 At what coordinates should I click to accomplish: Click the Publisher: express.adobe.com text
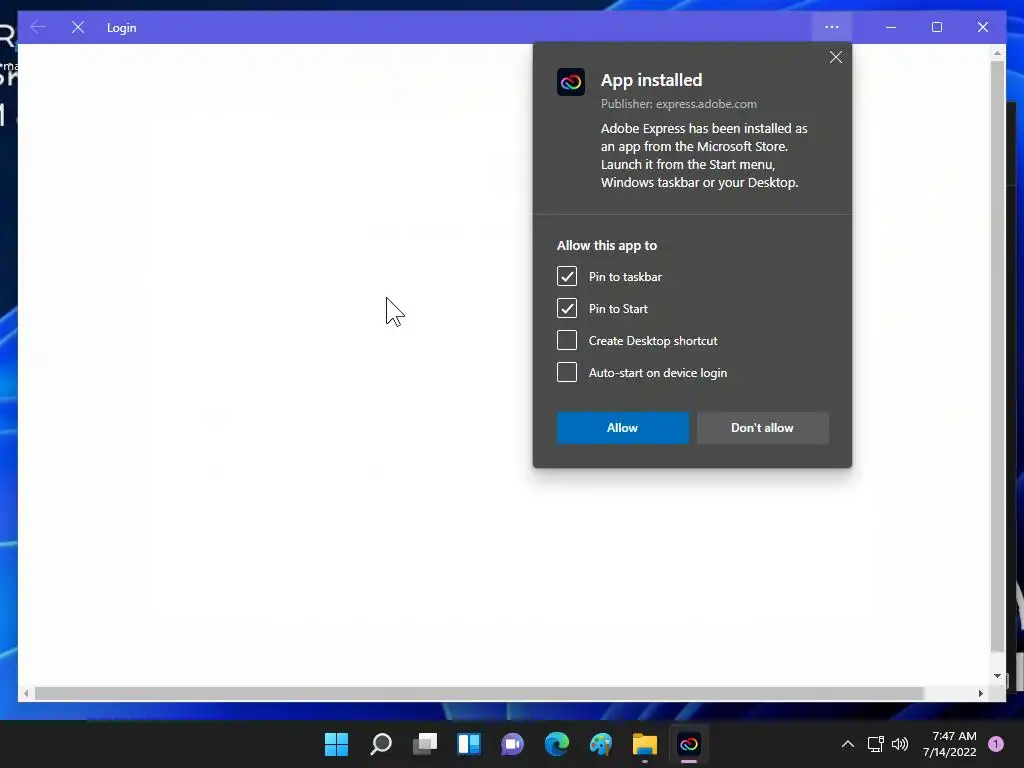point(679,104)
